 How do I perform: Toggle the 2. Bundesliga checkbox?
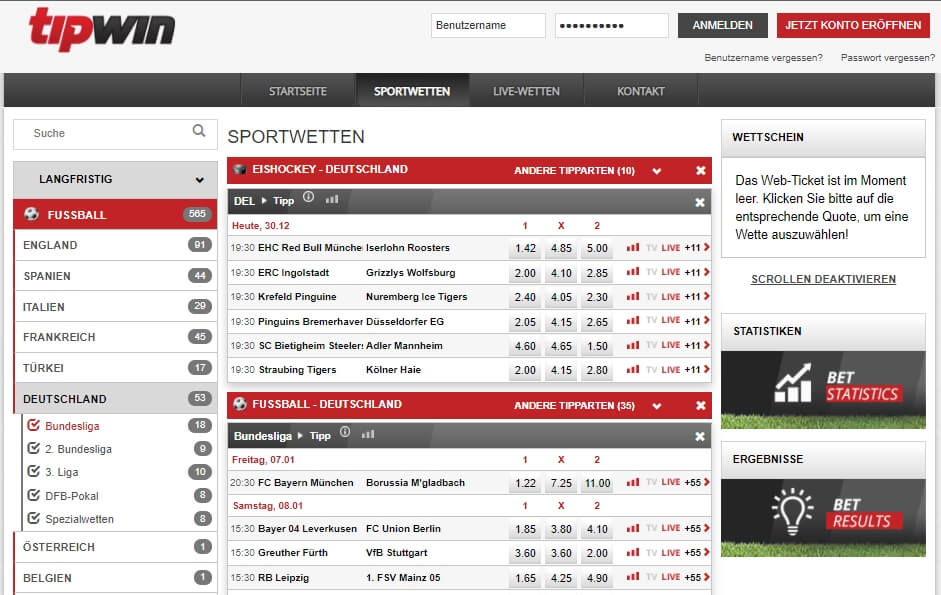coord(34,448)
